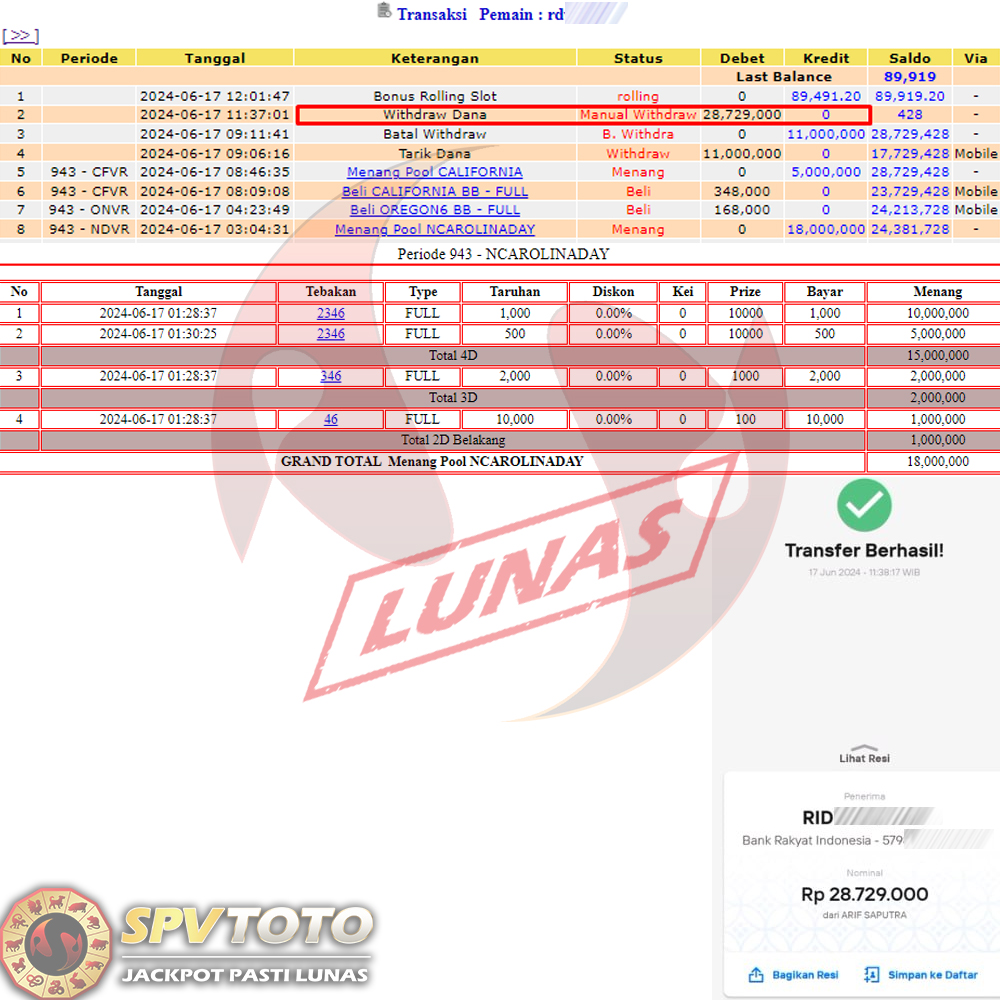1000x1000 pixels.
Task: Open Beli CALIFORNIA BB - FULL link
Action: 434,191
